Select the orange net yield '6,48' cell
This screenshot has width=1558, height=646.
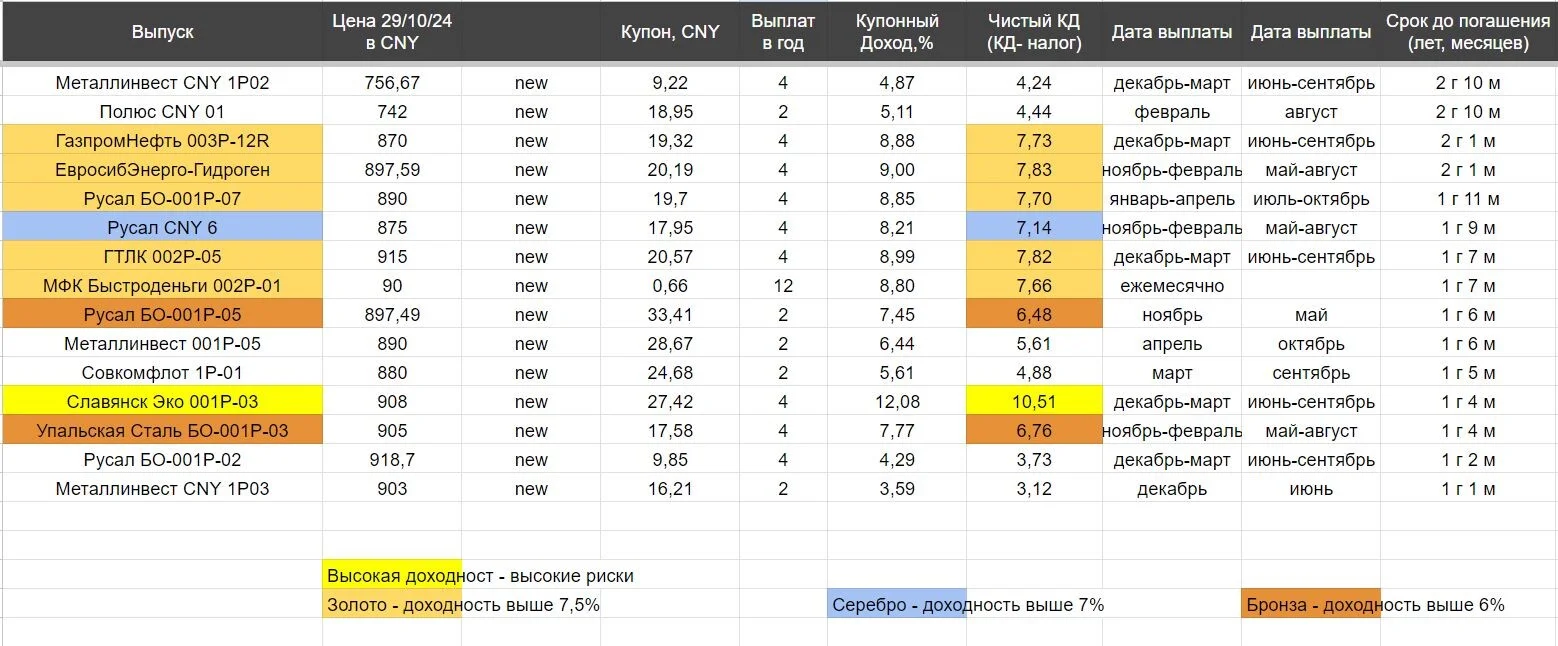tap(1034, 315)
